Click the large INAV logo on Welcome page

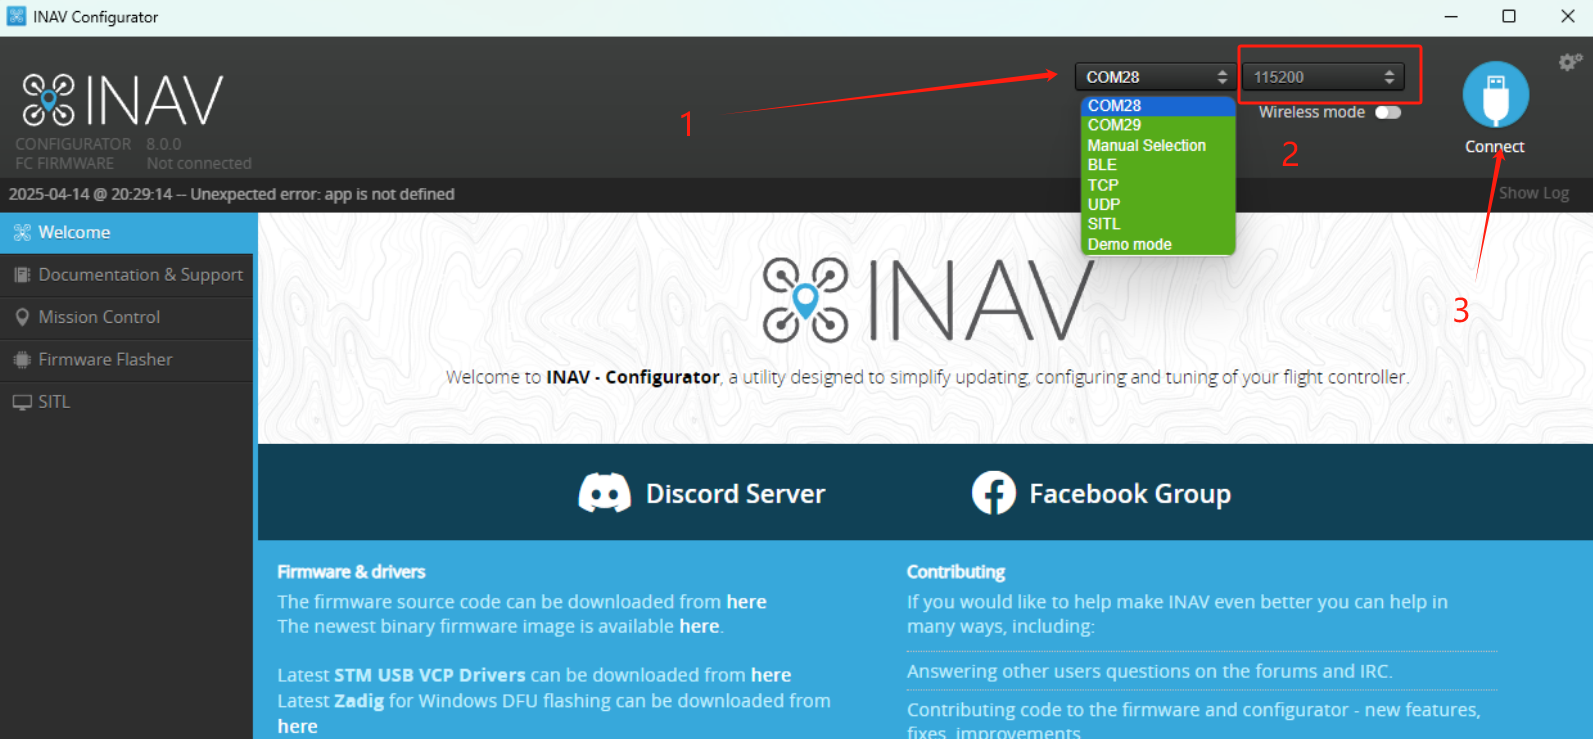pos(929,300)
